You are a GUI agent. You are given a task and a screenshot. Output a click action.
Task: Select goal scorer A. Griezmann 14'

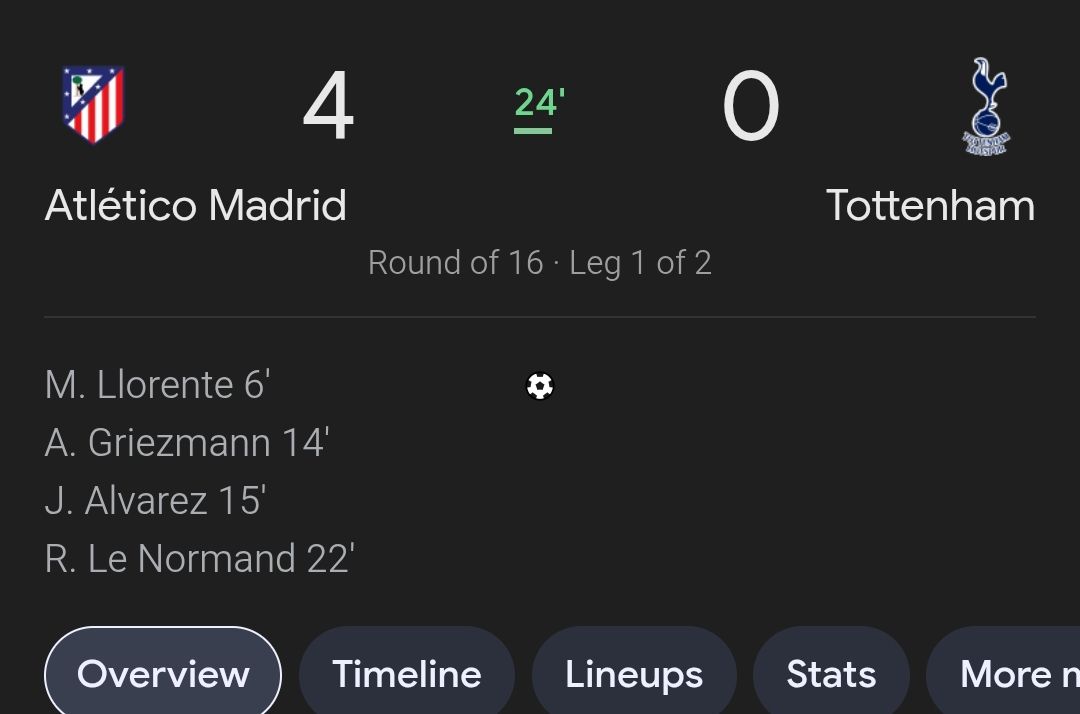coord(187,443)
